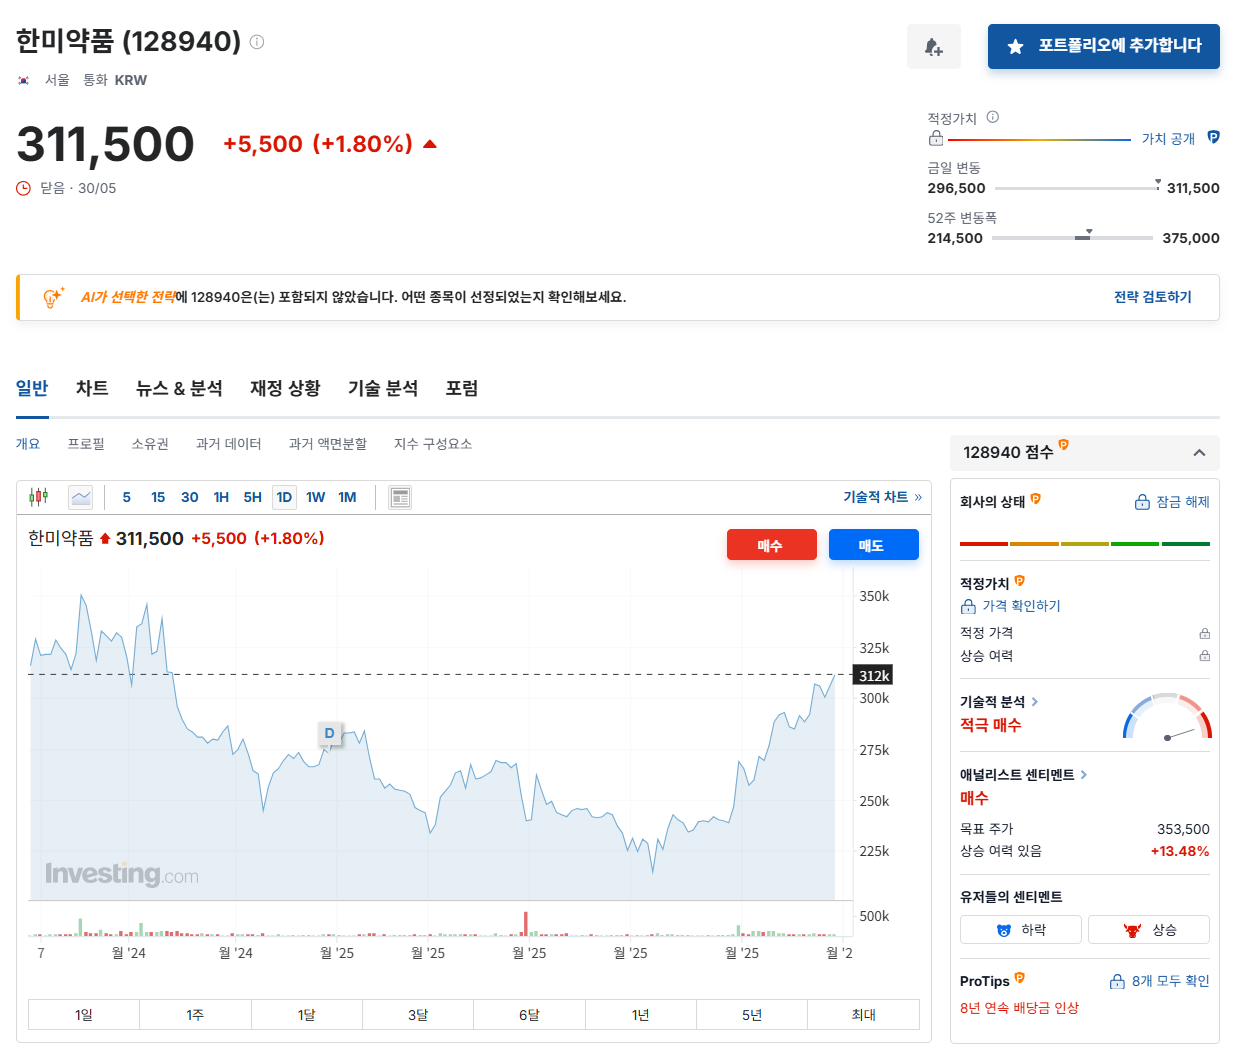Click lock icon on 적정 가격 row
This screenshot has width=1244, height=1064.
point(1204,633)
